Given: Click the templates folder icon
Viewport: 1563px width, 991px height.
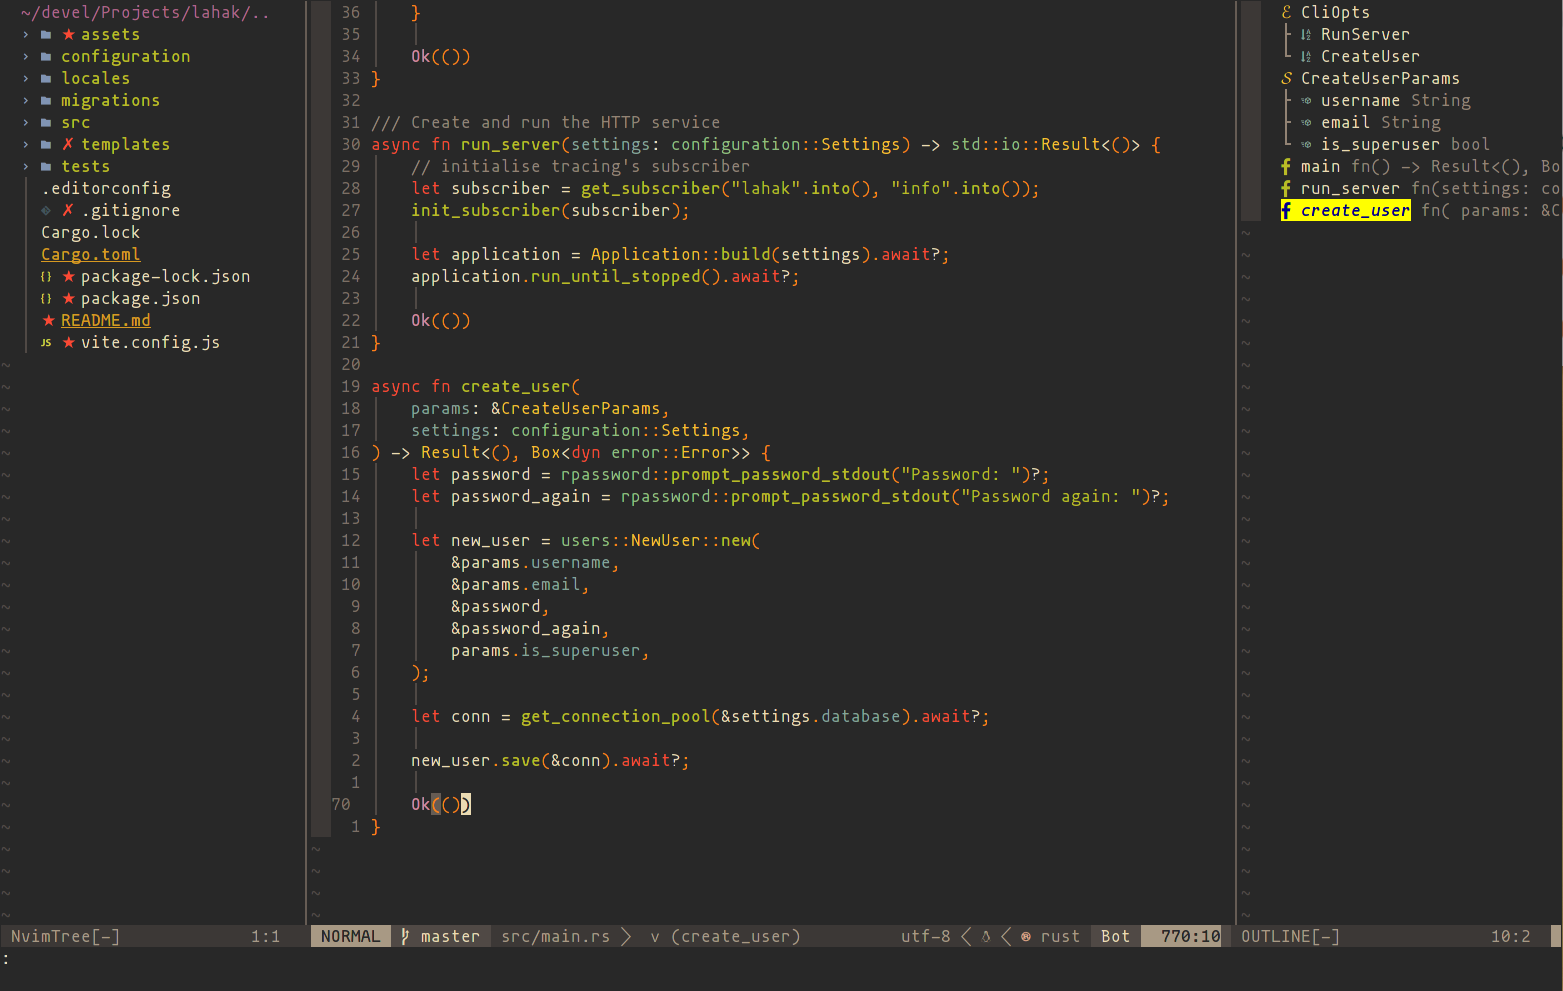Looking at the screenshot, I should [x=46, y=145].
